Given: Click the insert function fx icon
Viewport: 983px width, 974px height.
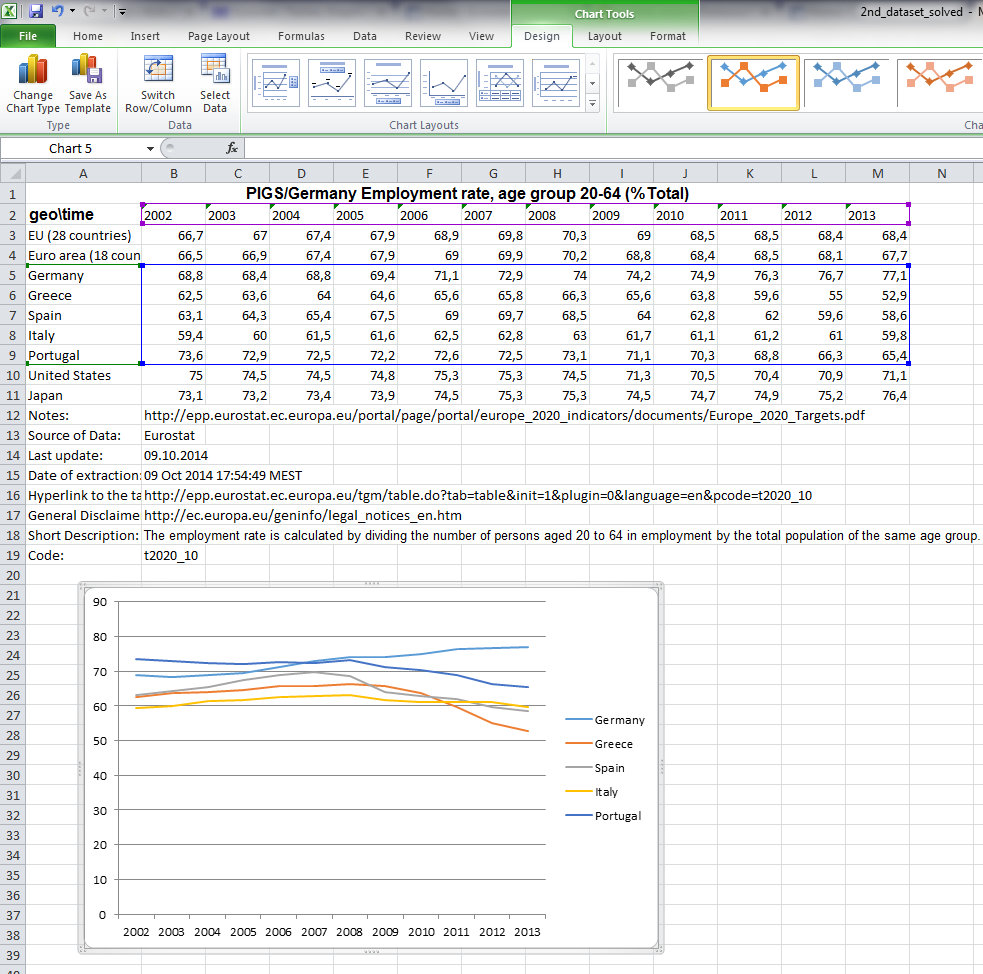Looking at the screenshot, I should (x=232, y=148).
